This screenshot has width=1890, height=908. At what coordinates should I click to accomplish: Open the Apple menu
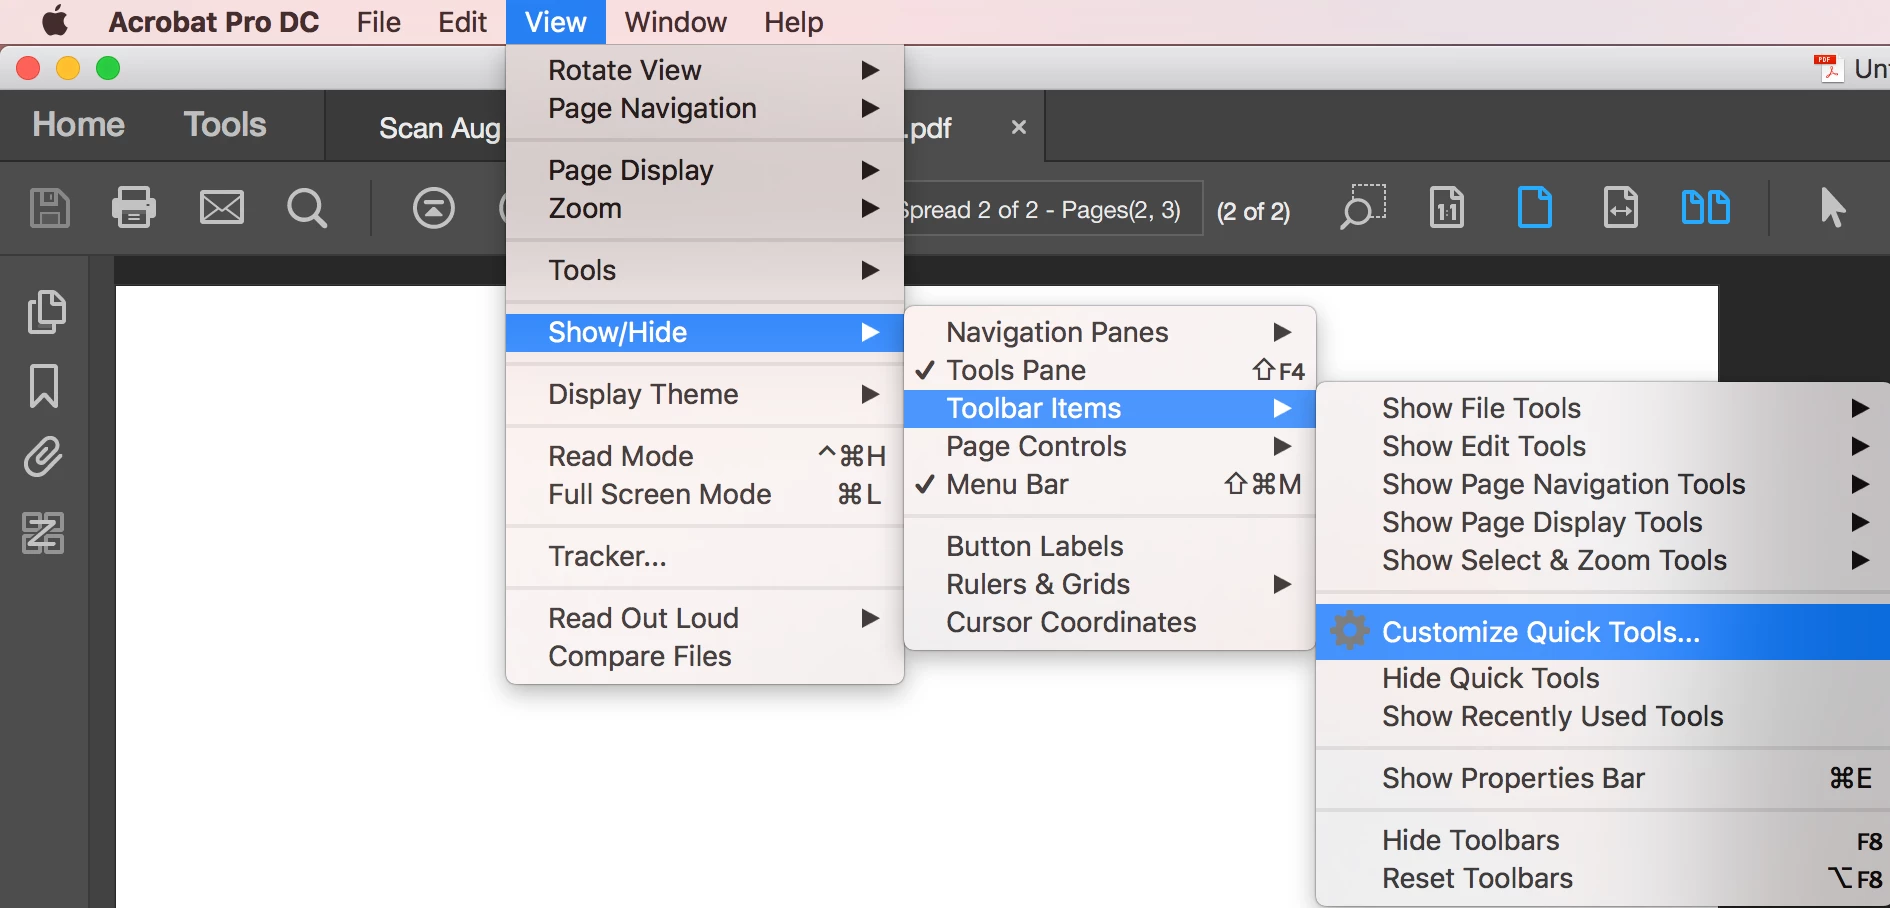55,21
